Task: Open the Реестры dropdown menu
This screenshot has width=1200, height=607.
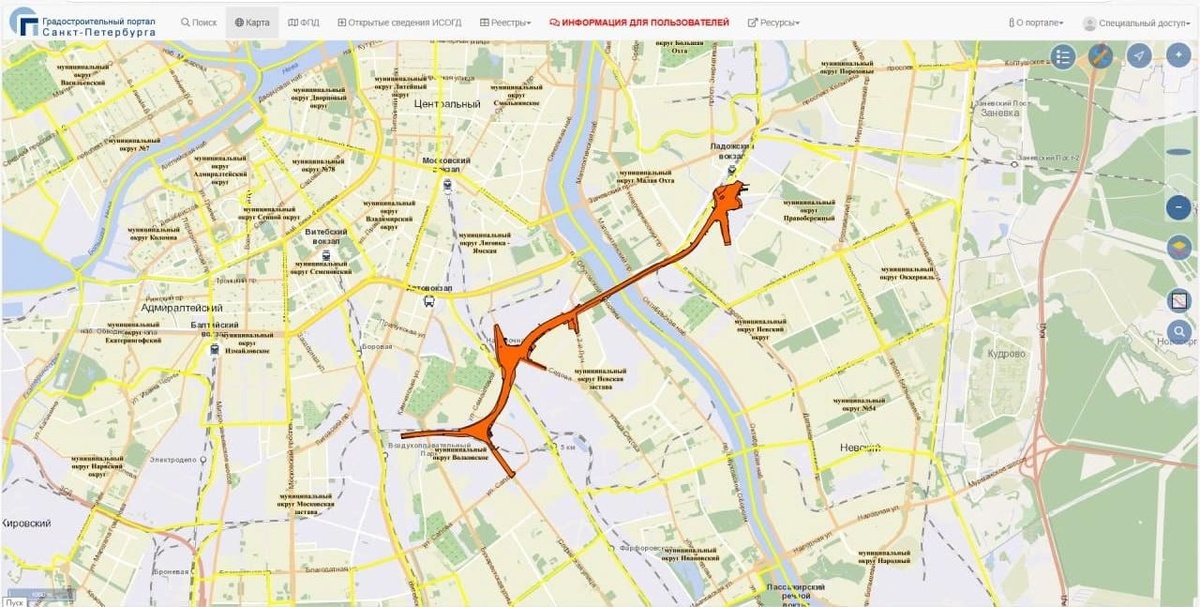Action: coord(505,22)
